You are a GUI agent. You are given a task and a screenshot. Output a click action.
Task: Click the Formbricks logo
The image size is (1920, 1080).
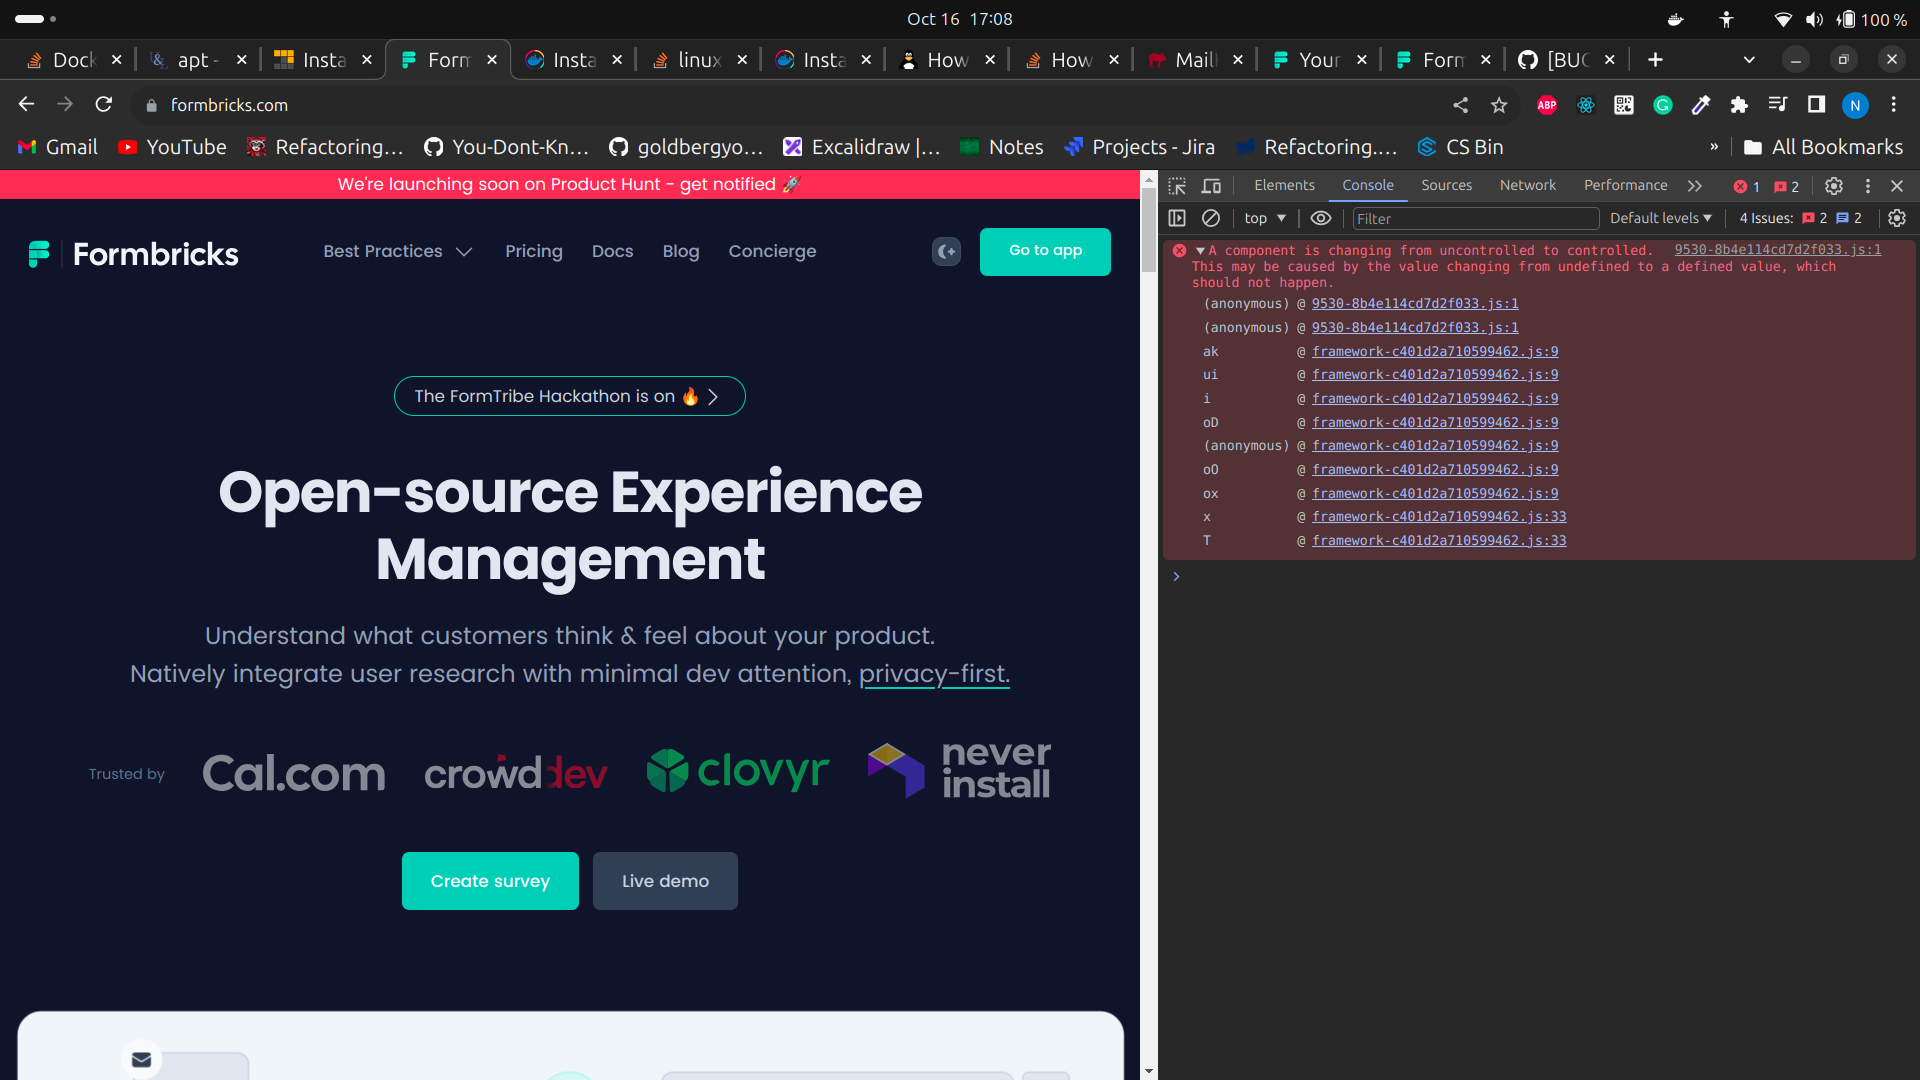(133, 254)
